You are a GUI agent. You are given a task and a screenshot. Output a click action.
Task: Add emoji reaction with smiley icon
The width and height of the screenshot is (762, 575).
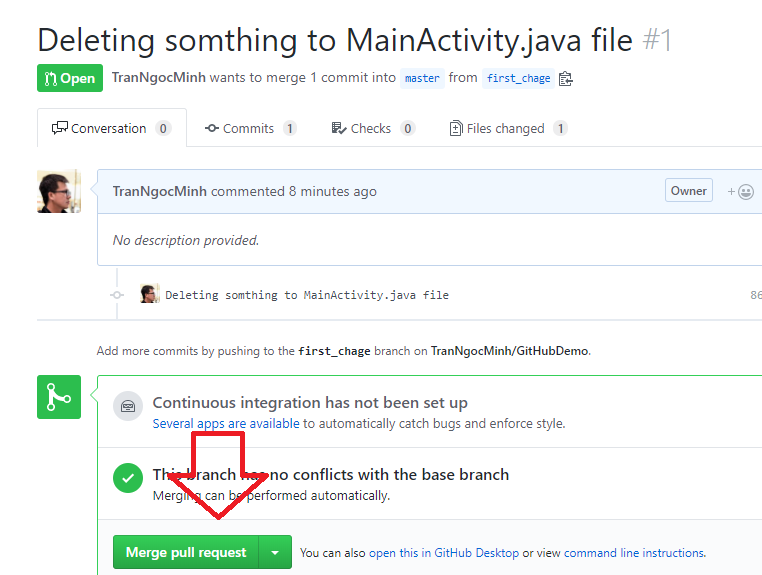[740, 192]
